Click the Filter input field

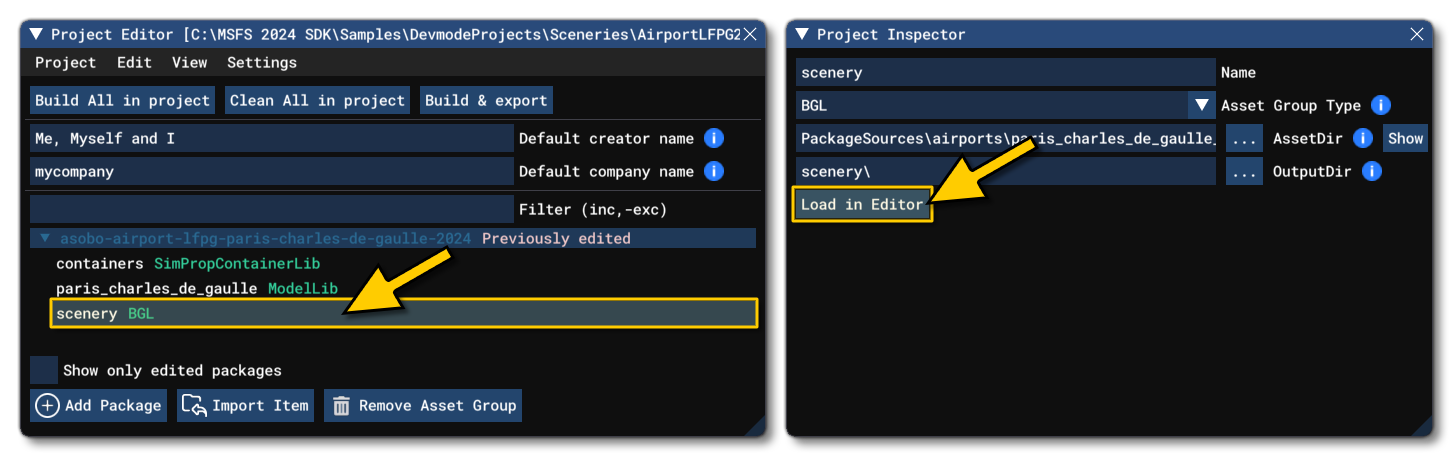point(271,210)
